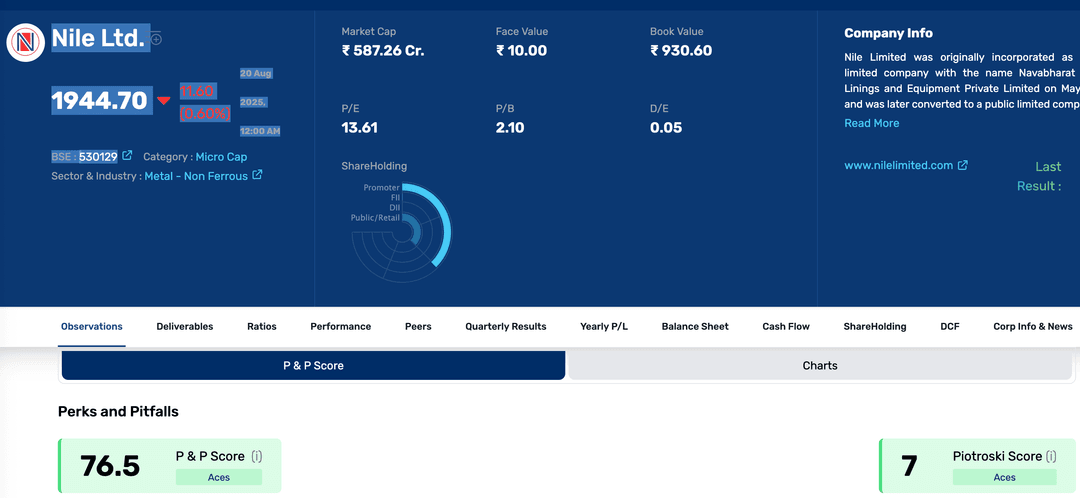Click the P/B value 2.10

pyautogui.click(x=510, y=127)
